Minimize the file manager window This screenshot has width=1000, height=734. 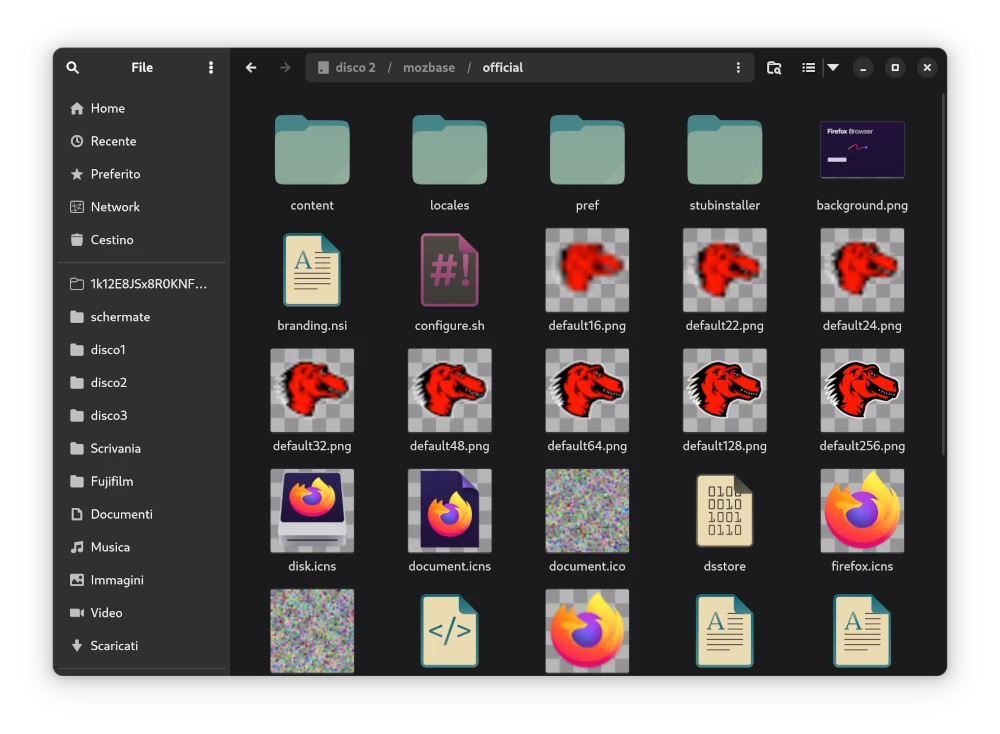pos(863,68)
